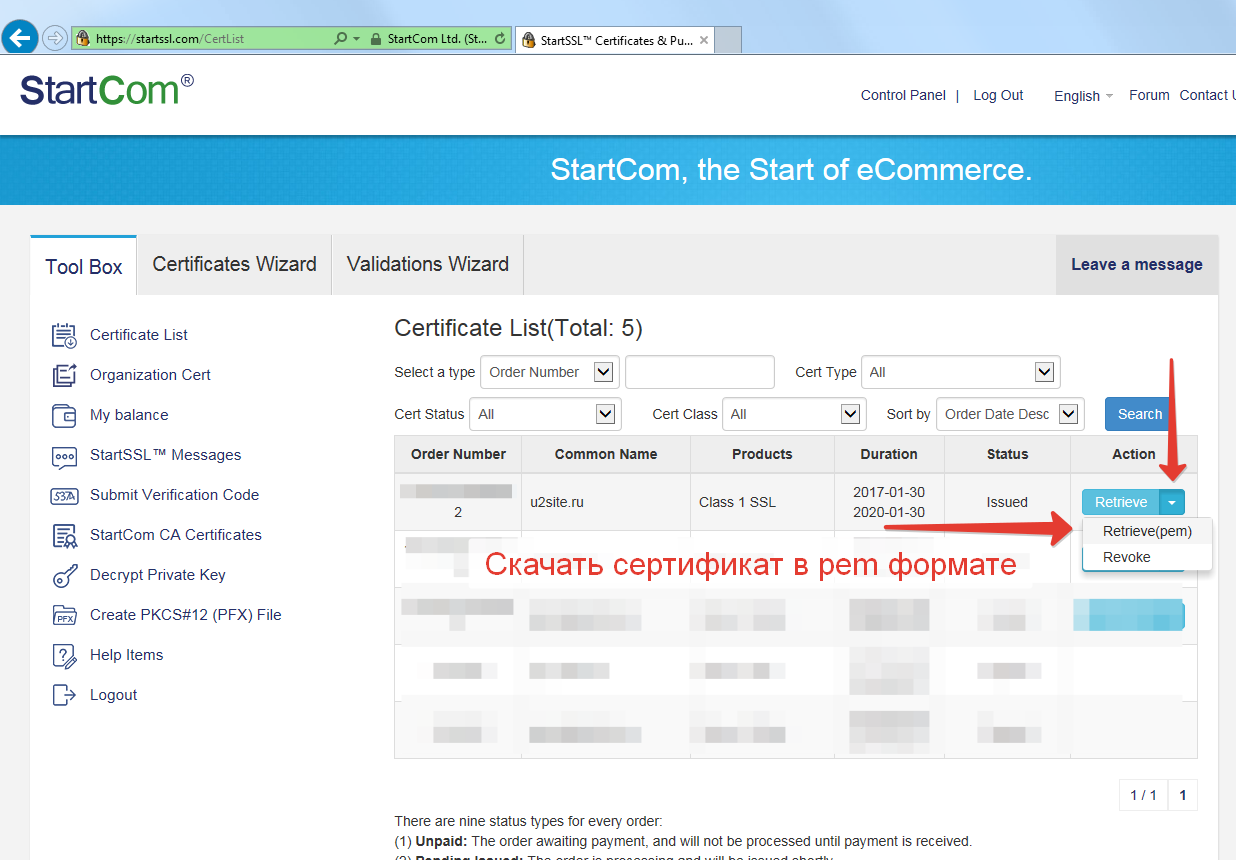1236x860 pixels.
Task: Open the Sort by Order Date Desc dropdown
Action: coord(1010,414)
